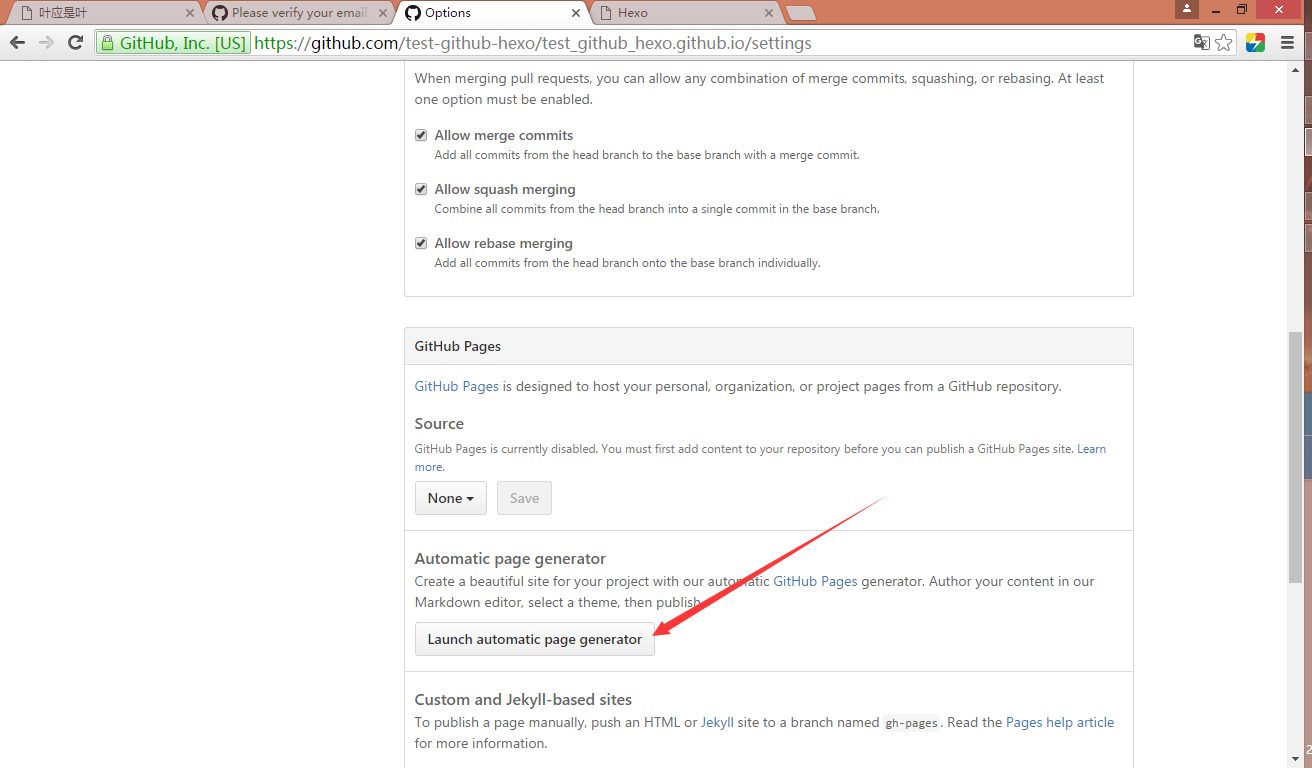1312x768 pixels.
Task: Open a new tab with the new-tab button
Action: click(x=801, y=13)
